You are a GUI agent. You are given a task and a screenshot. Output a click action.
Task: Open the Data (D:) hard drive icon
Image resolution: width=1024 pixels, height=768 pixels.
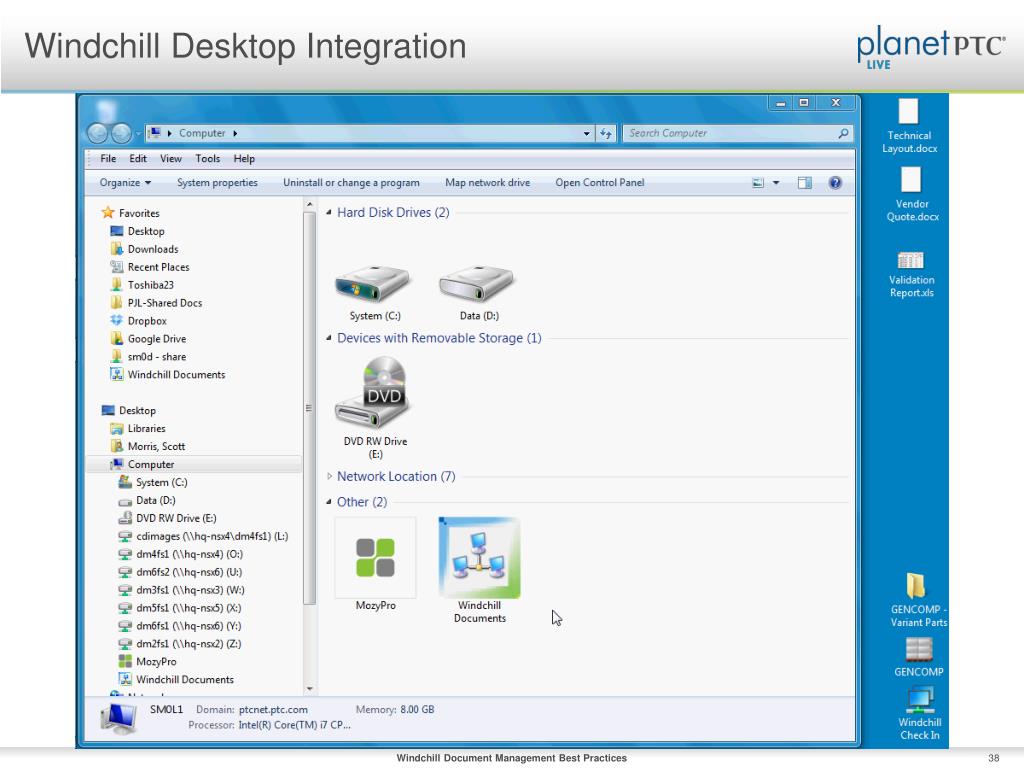[477, 284]
